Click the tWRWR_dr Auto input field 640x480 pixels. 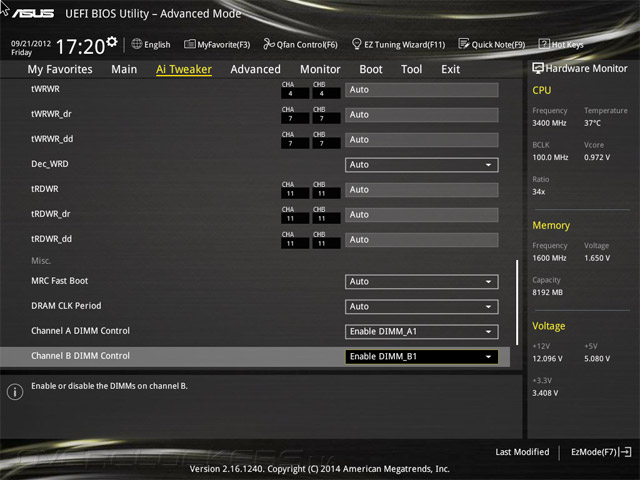click(422, 115)
